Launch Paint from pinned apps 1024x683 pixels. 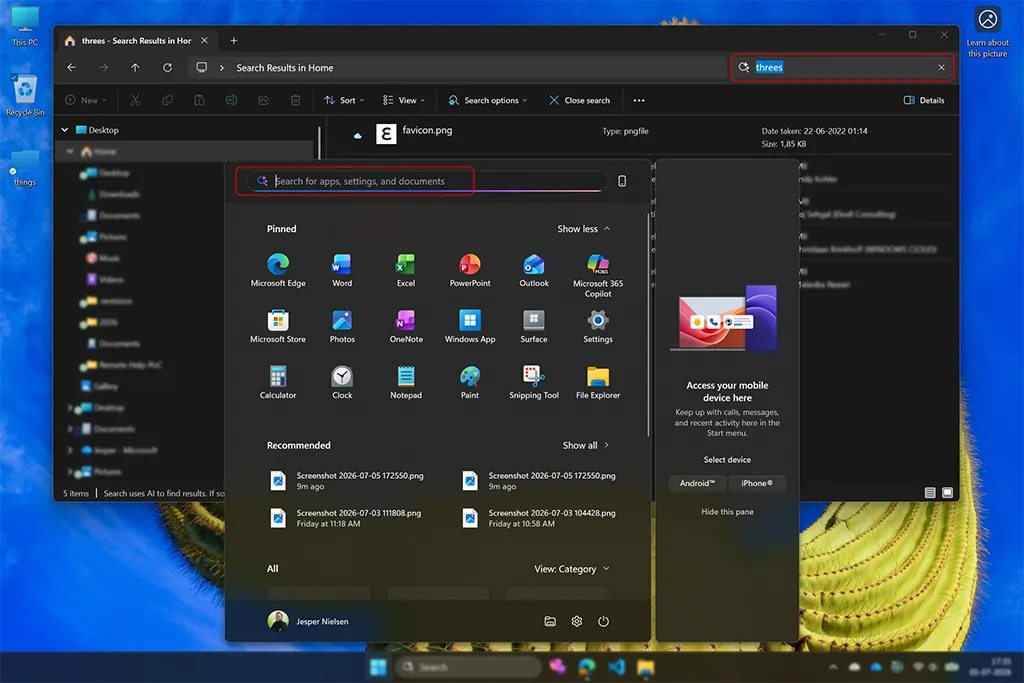coord(470,382)
